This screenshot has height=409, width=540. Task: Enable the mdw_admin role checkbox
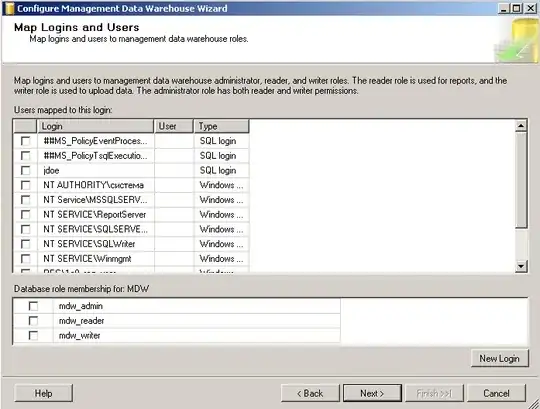(x=33, y=306)
